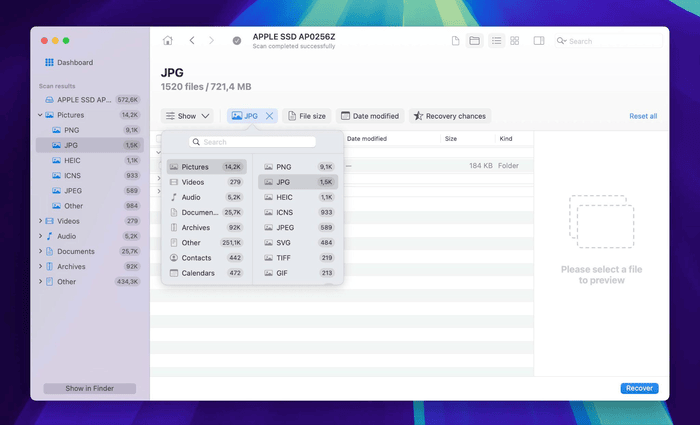Pick TIFF in the popup format list
This screenshot has height=425, width=700.
[298, 258]
